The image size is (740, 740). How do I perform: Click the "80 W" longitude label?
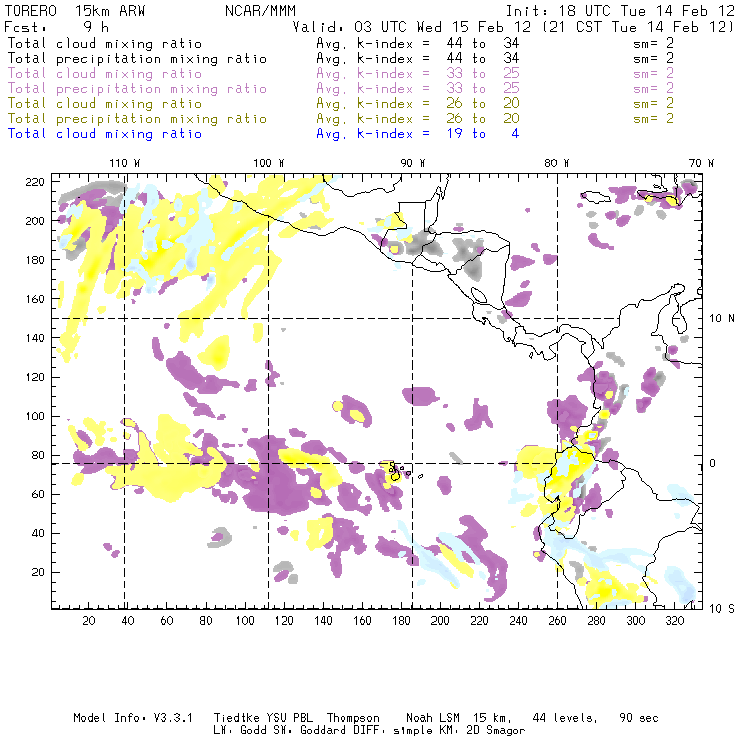tap(556, 163)
